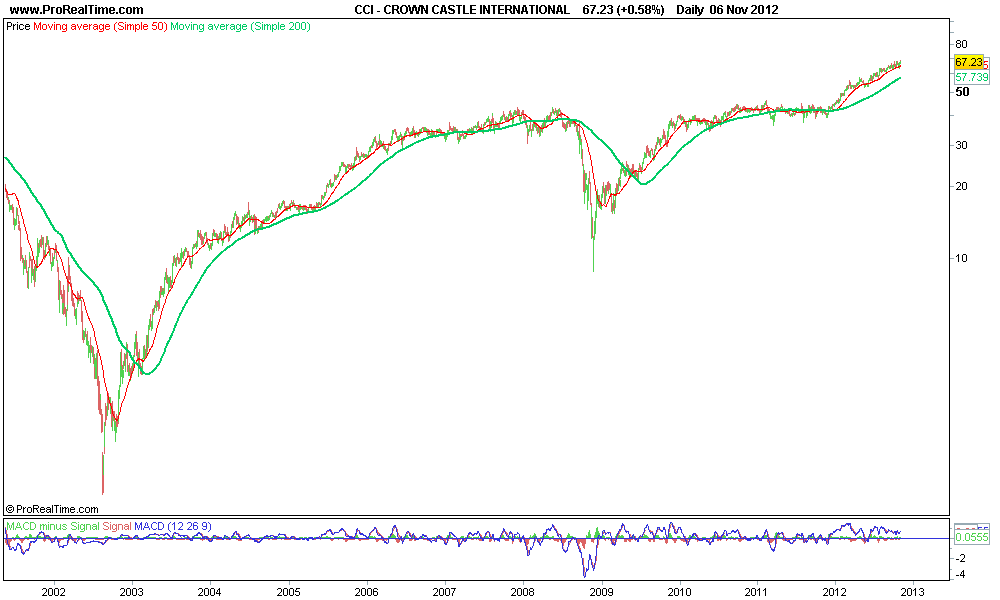Viewport: 1000px width, 600px height.
Task: Click the Moving average (Simple 200) legend
Action: coord(240,27)
